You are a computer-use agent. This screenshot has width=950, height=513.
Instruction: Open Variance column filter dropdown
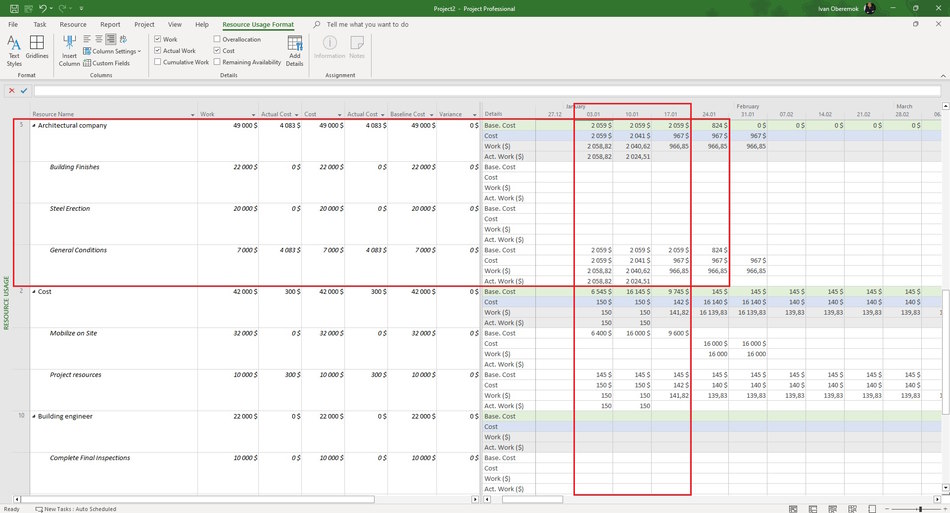click(x=474, y=114)
